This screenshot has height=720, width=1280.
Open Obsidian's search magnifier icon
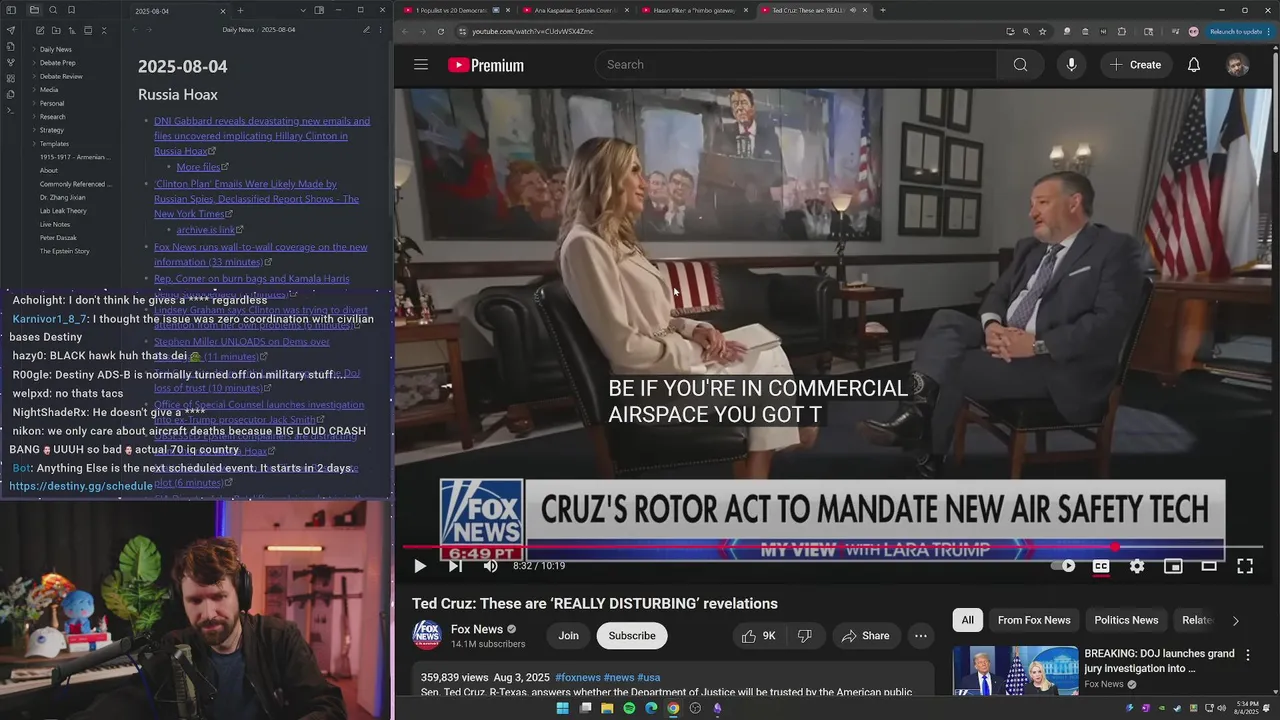coord(53,10)
